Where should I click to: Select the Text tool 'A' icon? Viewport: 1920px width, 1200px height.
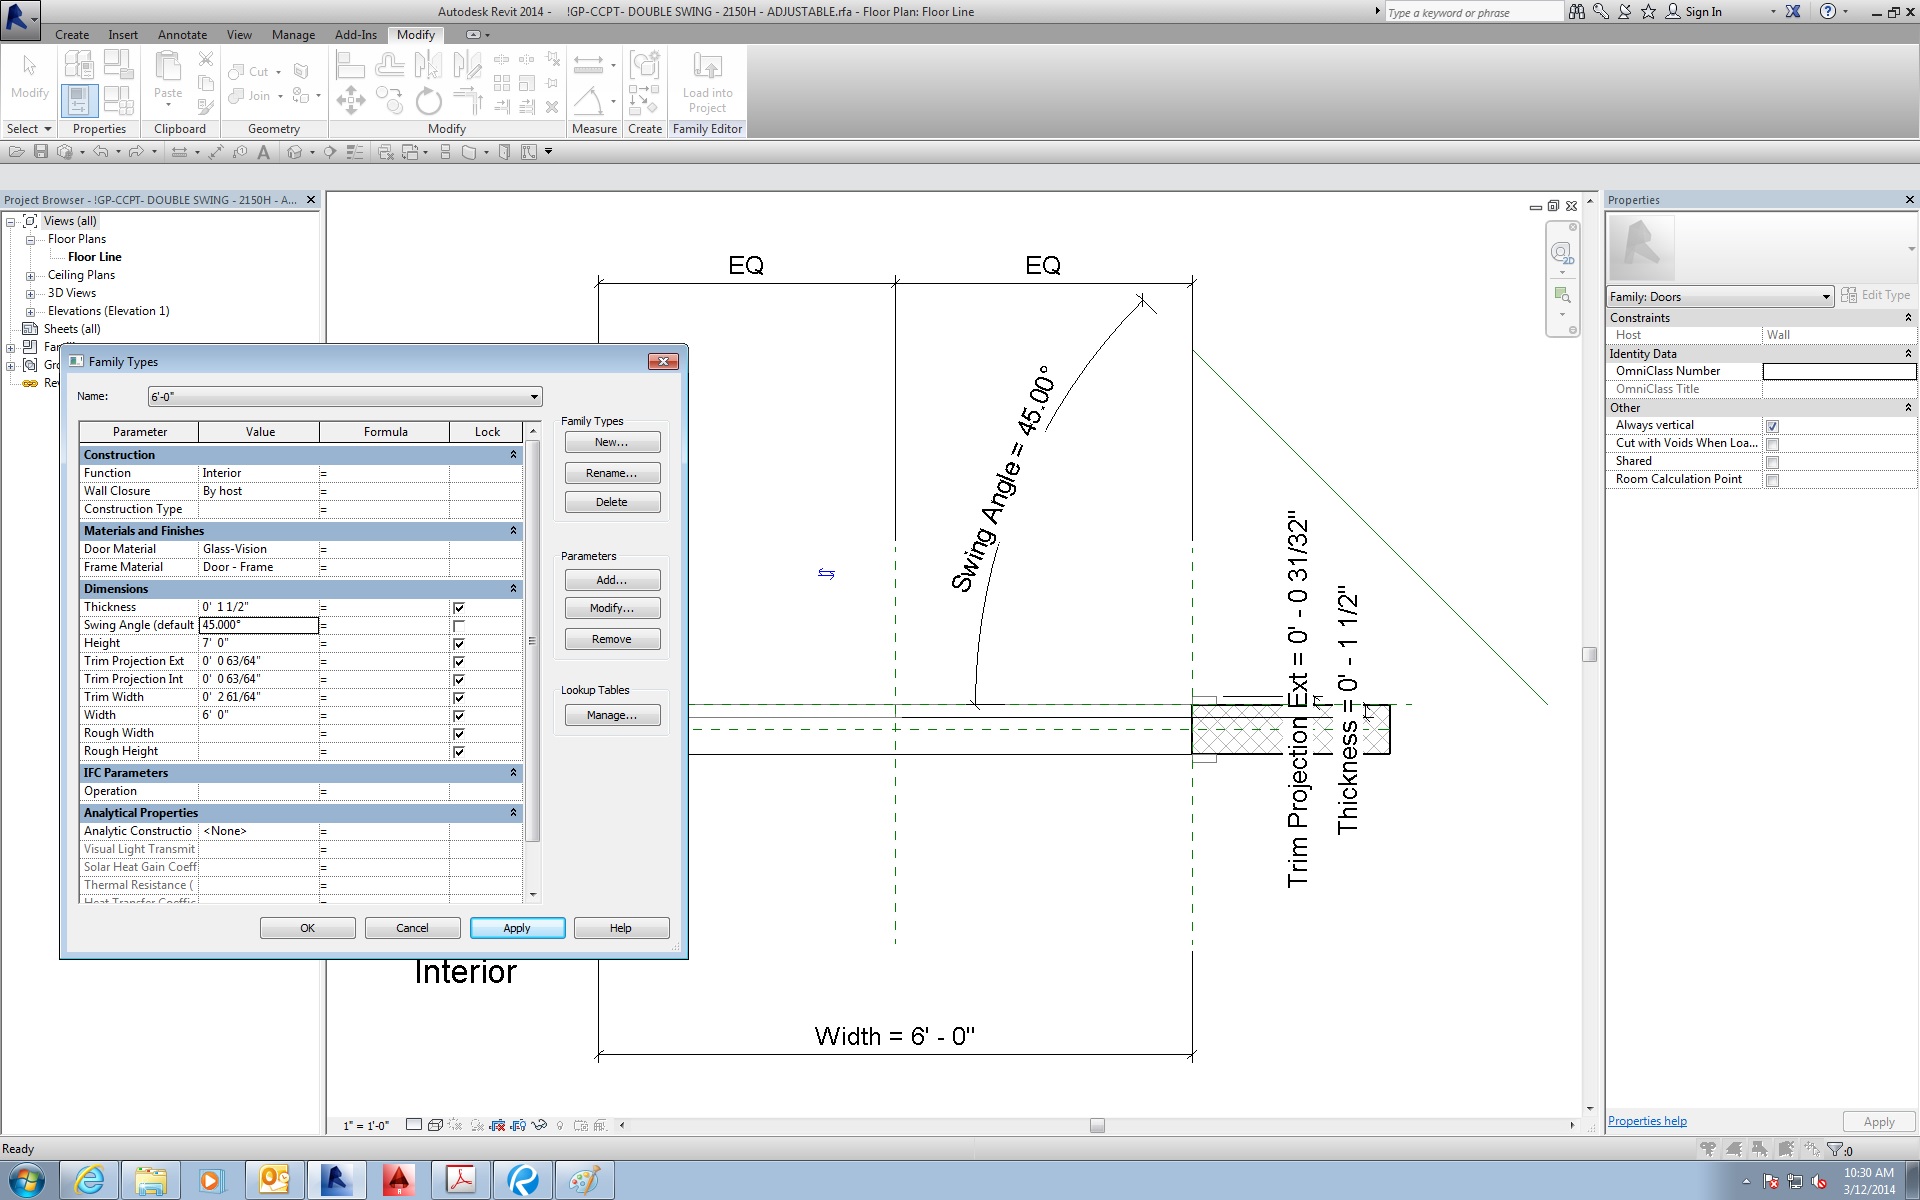263,152
